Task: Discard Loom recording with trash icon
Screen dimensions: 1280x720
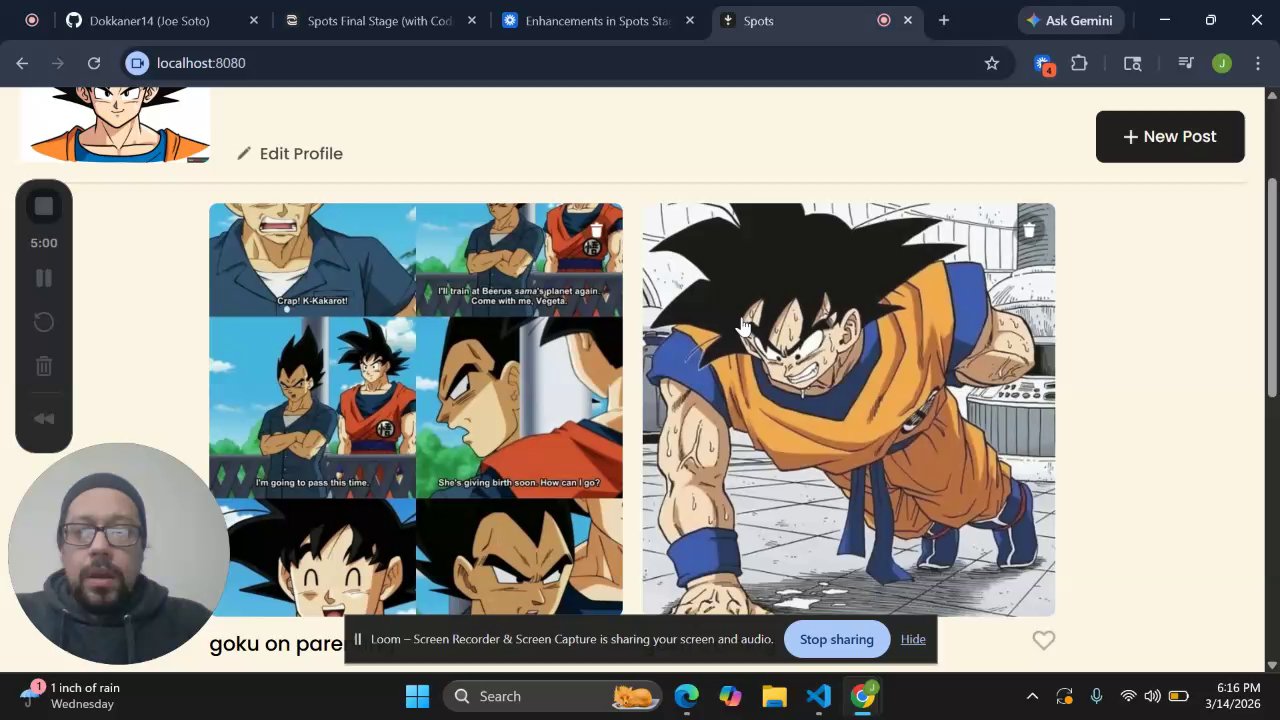Action: [44, 366]
